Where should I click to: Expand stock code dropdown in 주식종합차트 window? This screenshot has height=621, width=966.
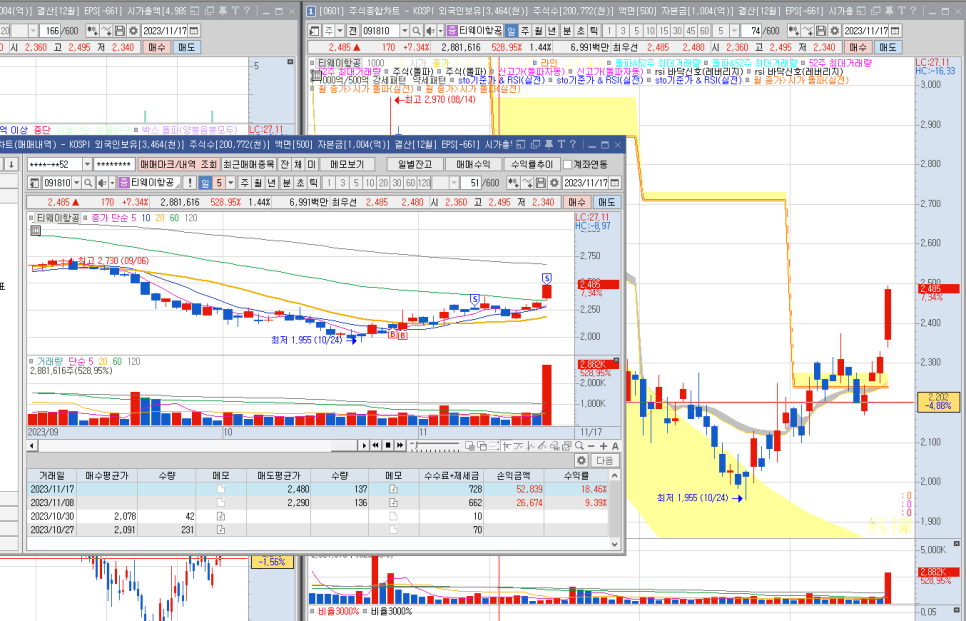(x=405, y=31)
